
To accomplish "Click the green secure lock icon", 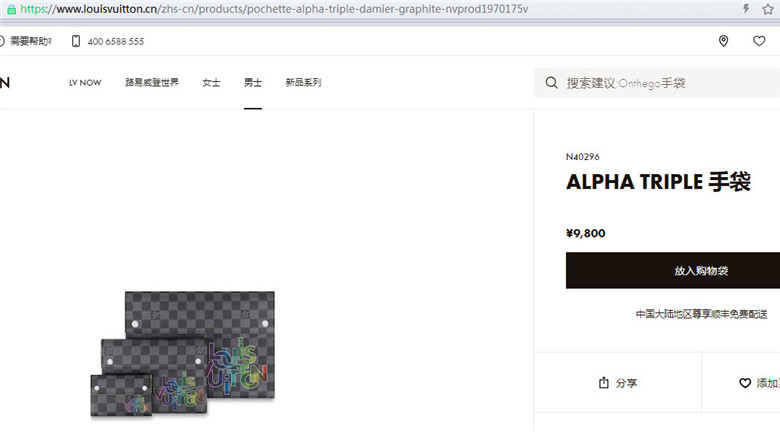I will (11, 9).
